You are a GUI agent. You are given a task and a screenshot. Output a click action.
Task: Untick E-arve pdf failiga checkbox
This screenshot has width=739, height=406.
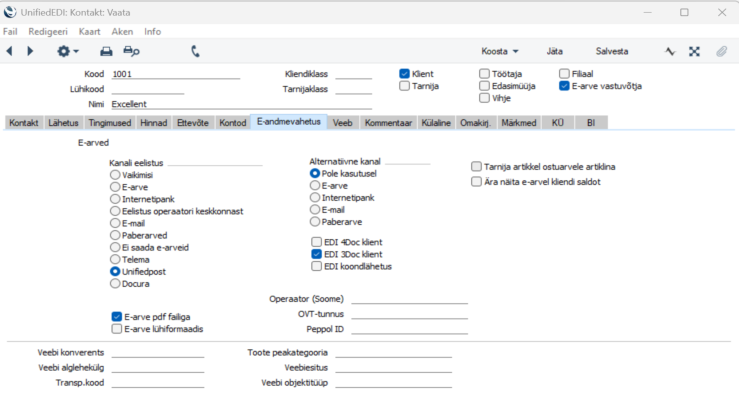pos(117,316)
